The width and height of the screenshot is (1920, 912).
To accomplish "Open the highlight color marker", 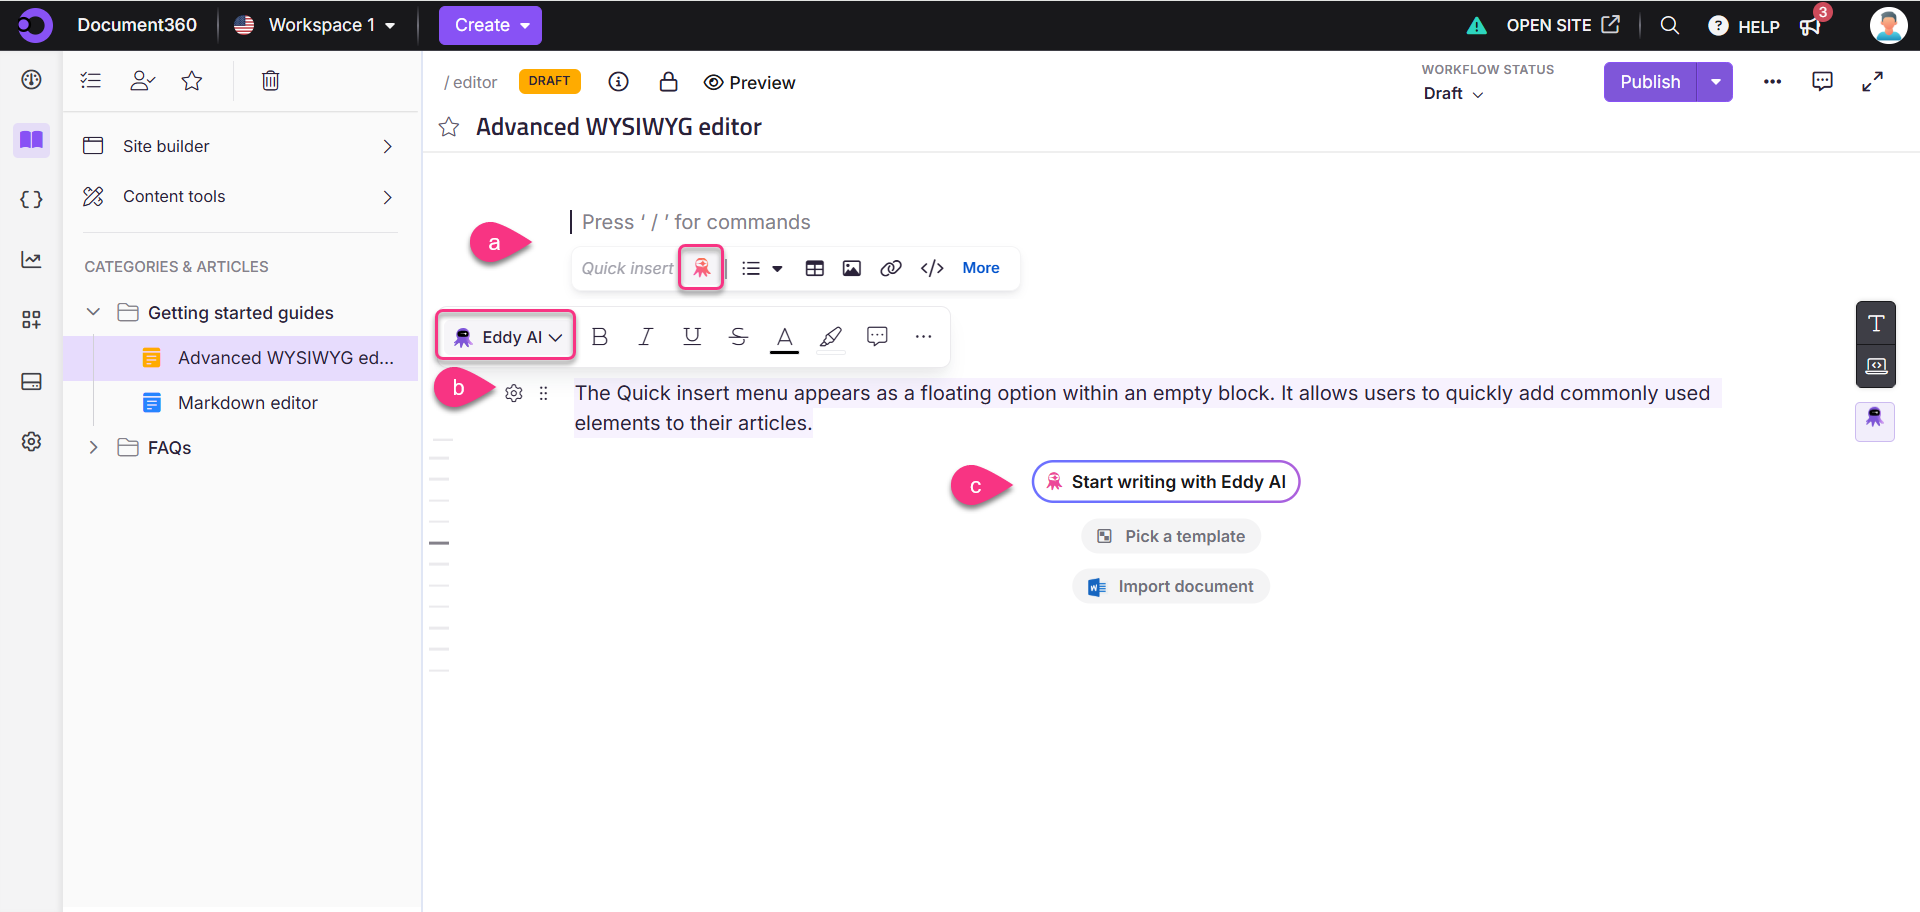I will pos(831,338).
